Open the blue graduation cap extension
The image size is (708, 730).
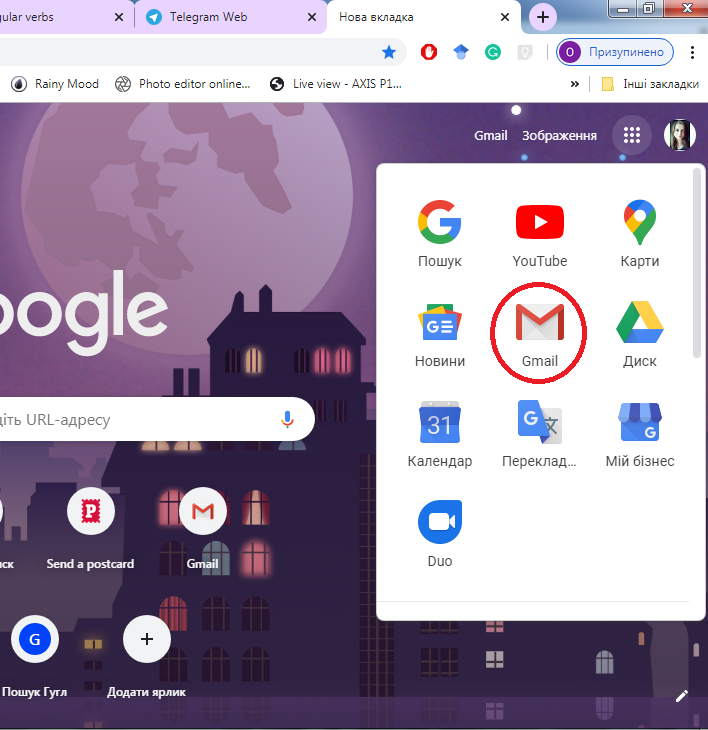[x=461, y=52]
